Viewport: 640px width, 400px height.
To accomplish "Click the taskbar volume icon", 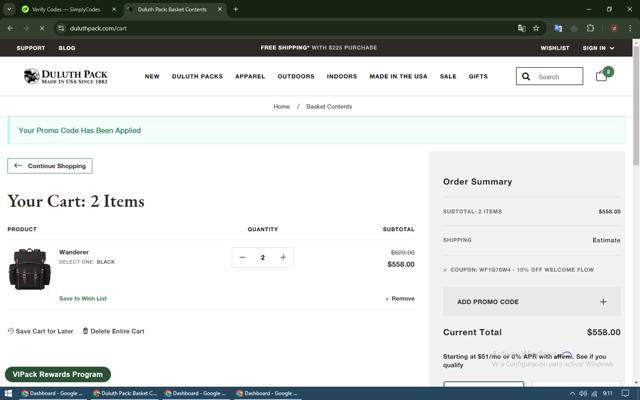I will (583, 393).
